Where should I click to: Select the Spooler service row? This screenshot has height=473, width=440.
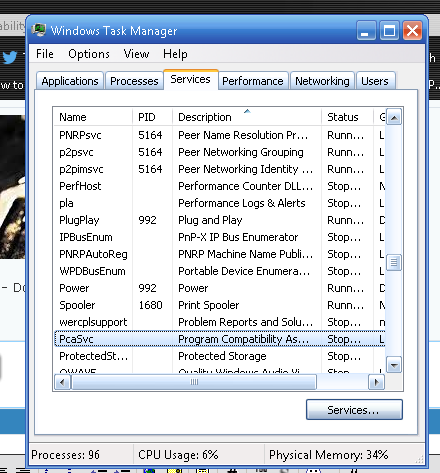[219, 305]
